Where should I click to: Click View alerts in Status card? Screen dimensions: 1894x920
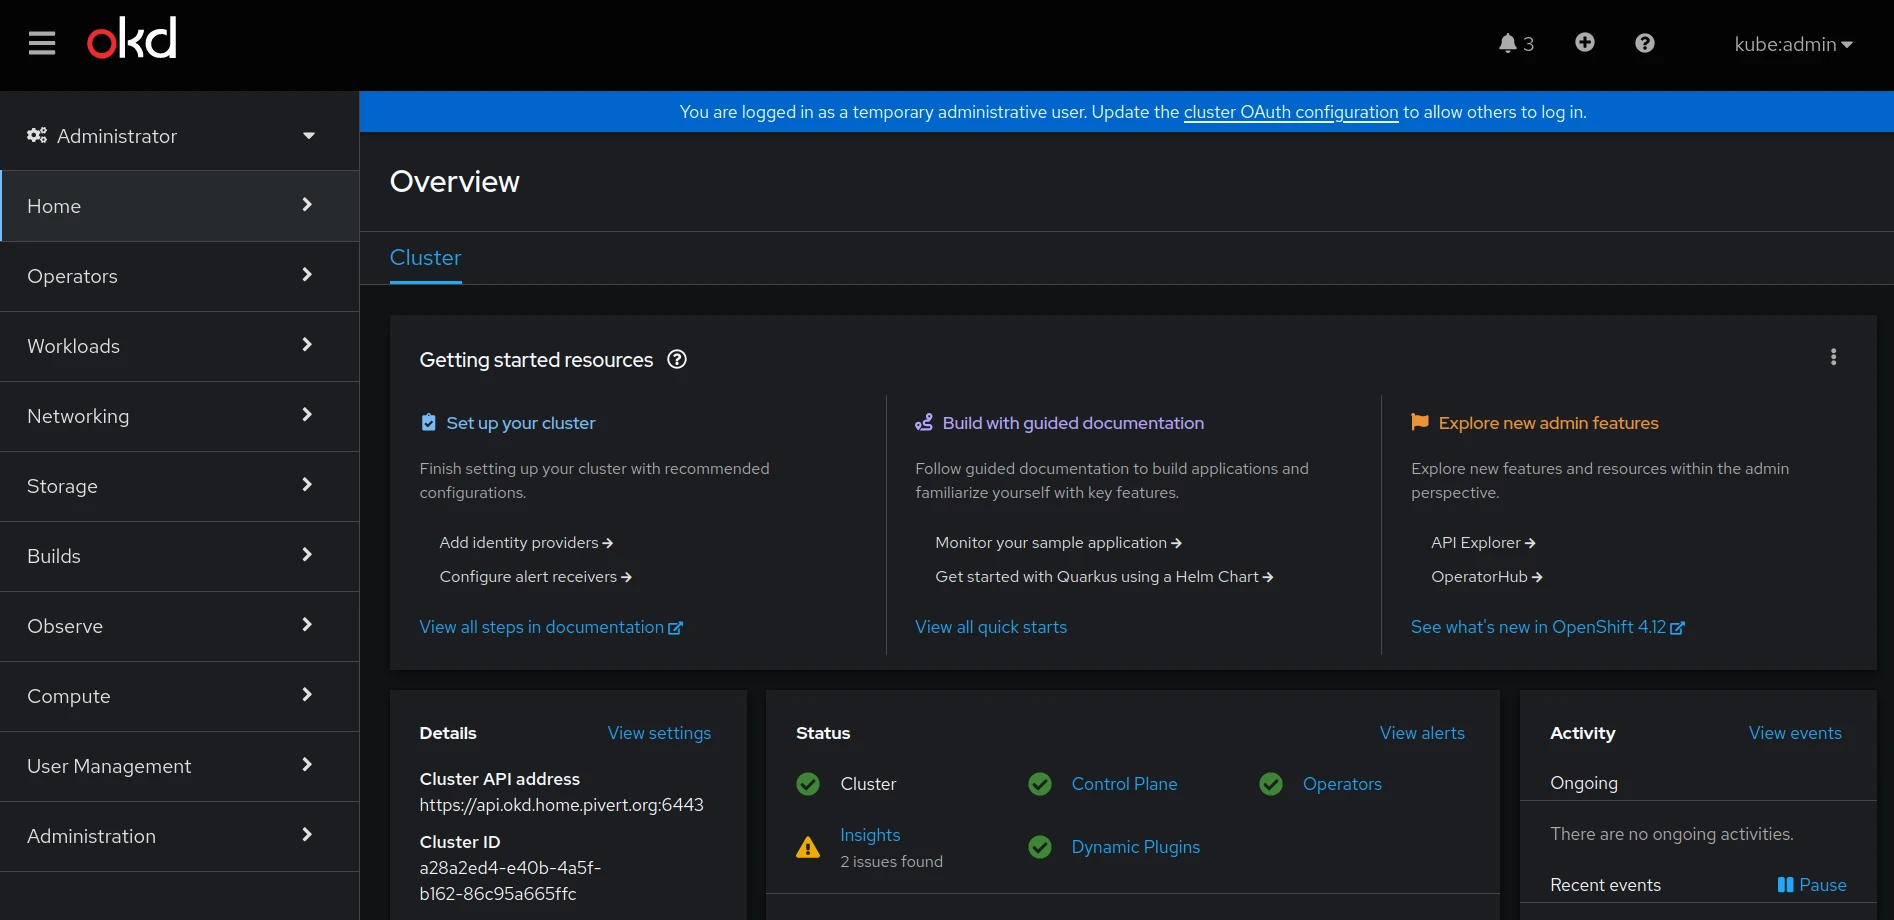pyautogui.click(x=1422, y=733)
